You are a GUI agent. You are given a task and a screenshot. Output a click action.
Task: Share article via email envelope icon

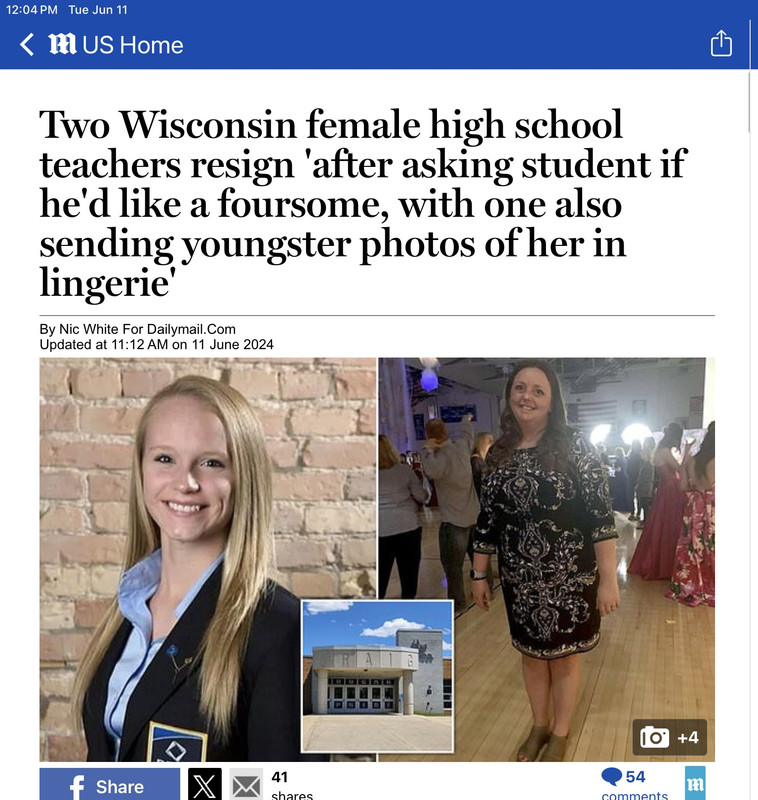[246, 785]
